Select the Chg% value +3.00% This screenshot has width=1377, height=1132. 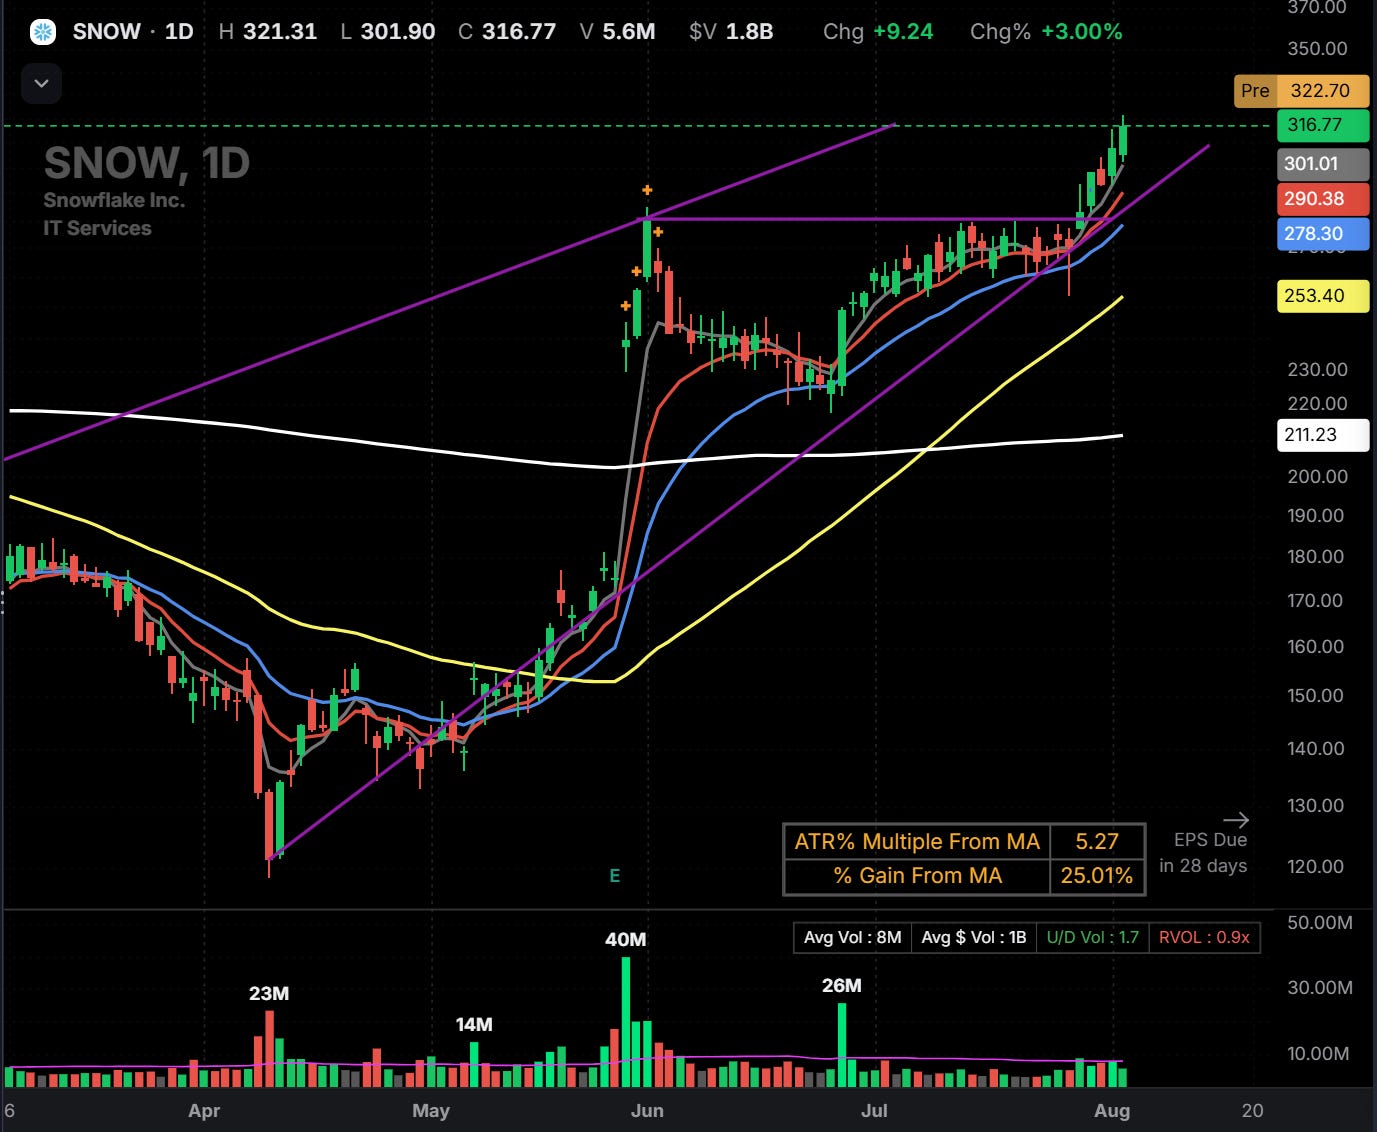(x=1082, y=31)
